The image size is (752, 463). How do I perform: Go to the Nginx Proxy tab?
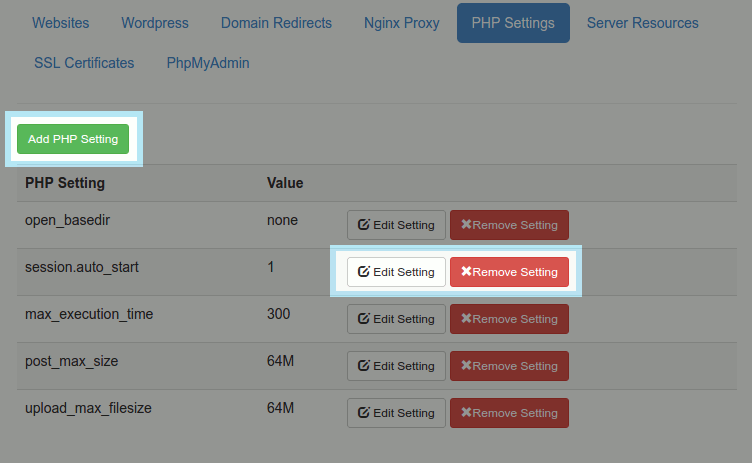(x=401, y=23)
